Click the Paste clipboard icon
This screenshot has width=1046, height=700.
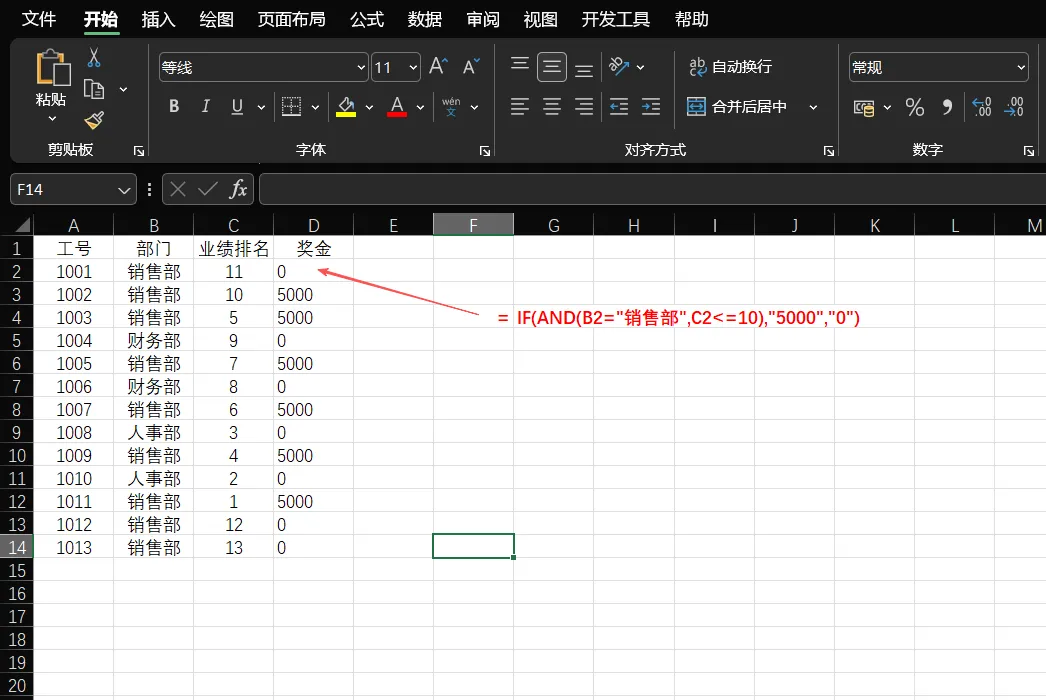click(x=53, y=67)
